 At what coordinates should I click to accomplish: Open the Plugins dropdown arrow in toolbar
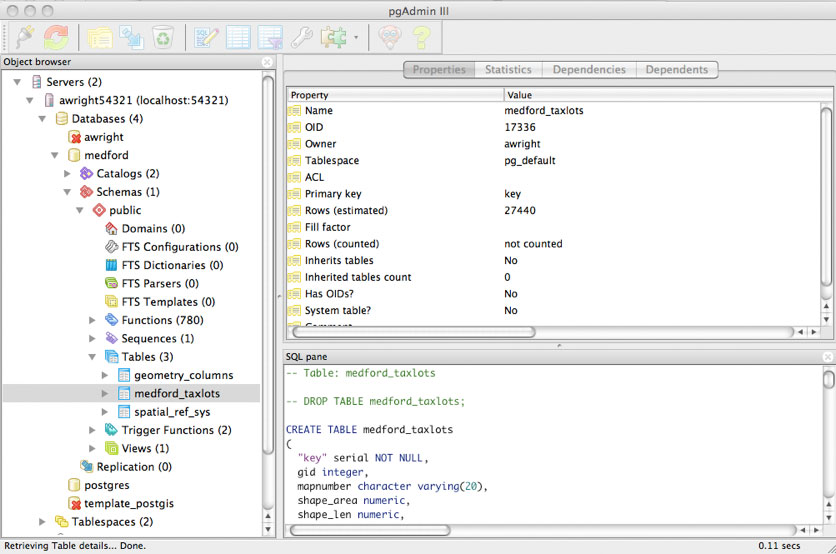pyautogui.click(x=355, y=39)
